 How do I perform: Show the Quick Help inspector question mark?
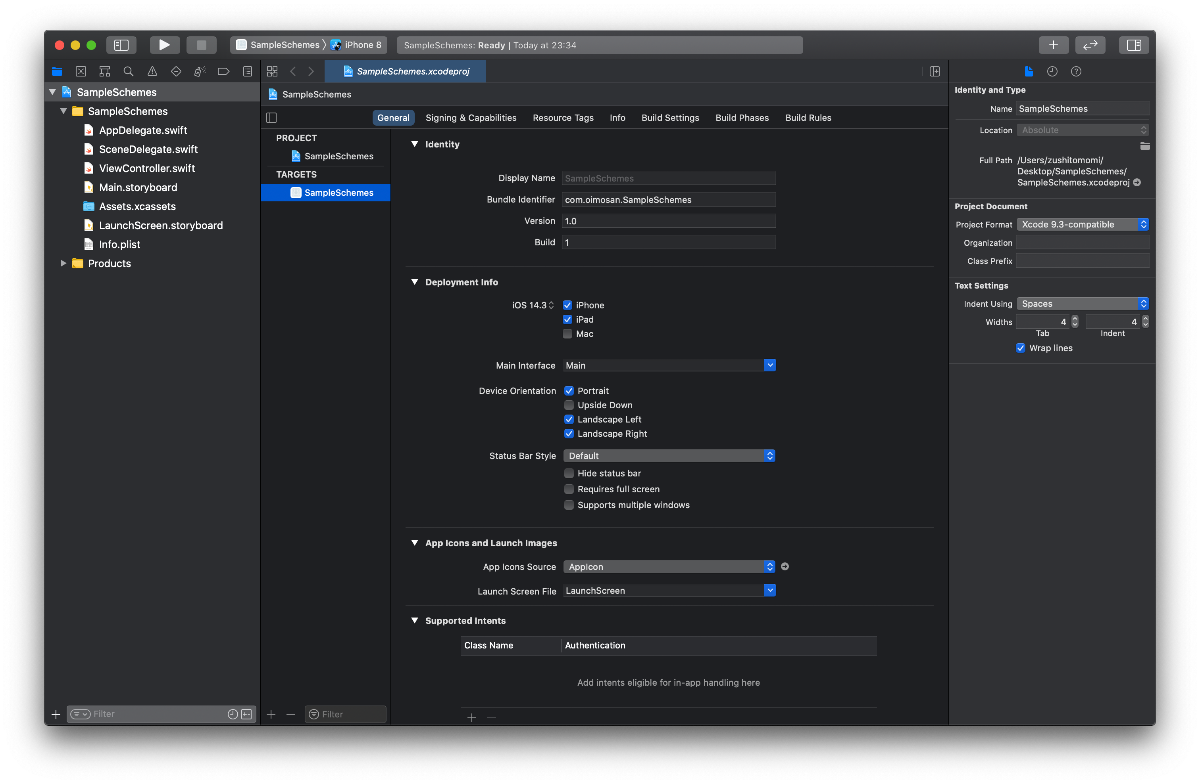(1075, 71)
